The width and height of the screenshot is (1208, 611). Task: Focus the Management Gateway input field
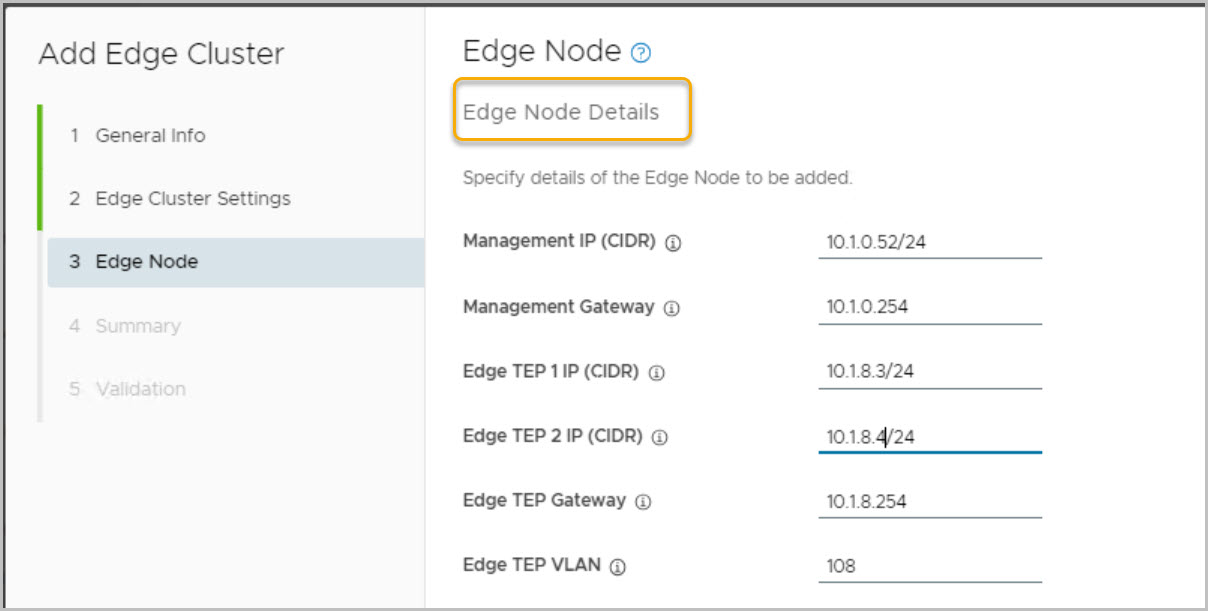[x=929, y=307]
